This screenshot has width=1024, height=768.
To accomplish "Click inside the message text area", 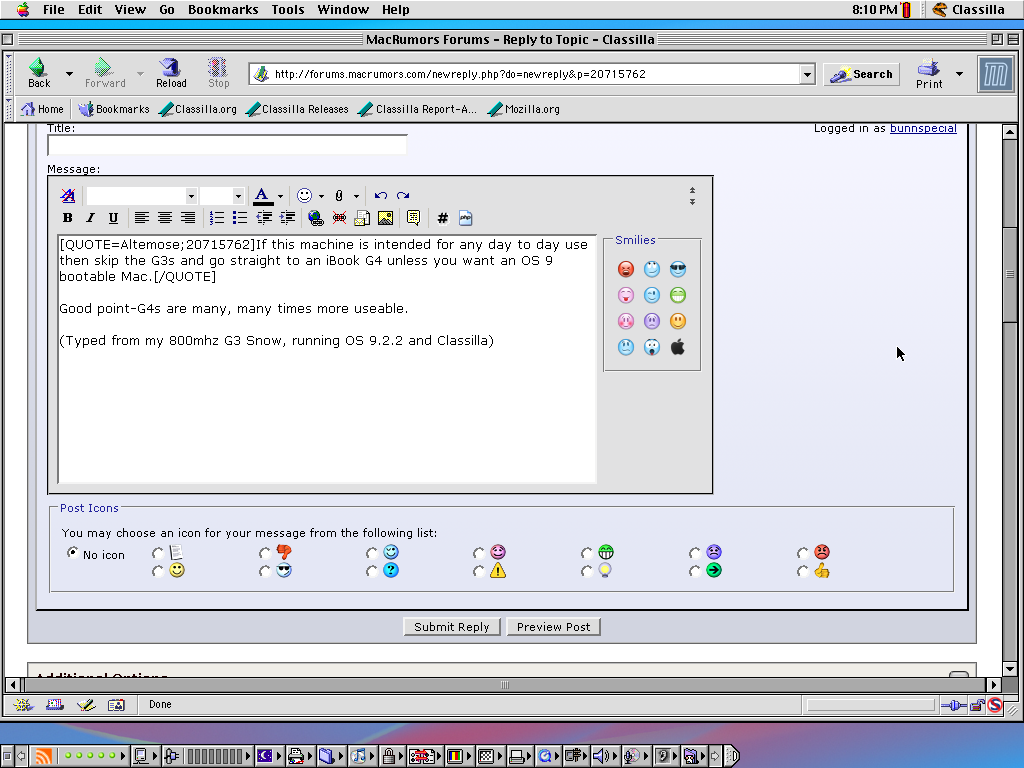I will click(327, 359).
